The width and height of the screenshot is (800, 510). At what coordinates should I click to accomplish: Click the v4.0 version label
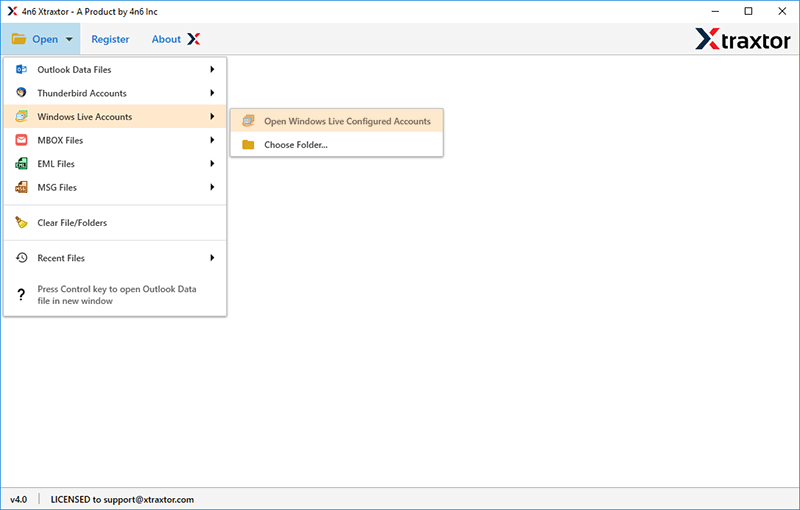[19, 500]
